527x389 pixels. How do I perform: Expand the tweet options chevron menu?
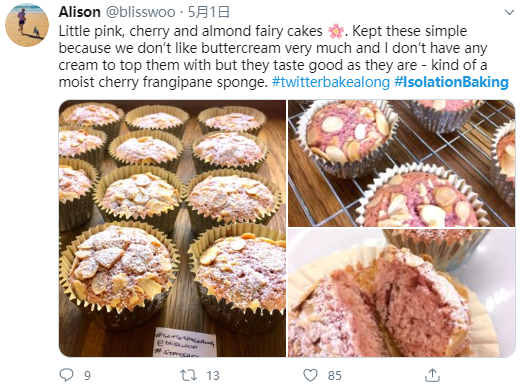[x=510, y=12]
